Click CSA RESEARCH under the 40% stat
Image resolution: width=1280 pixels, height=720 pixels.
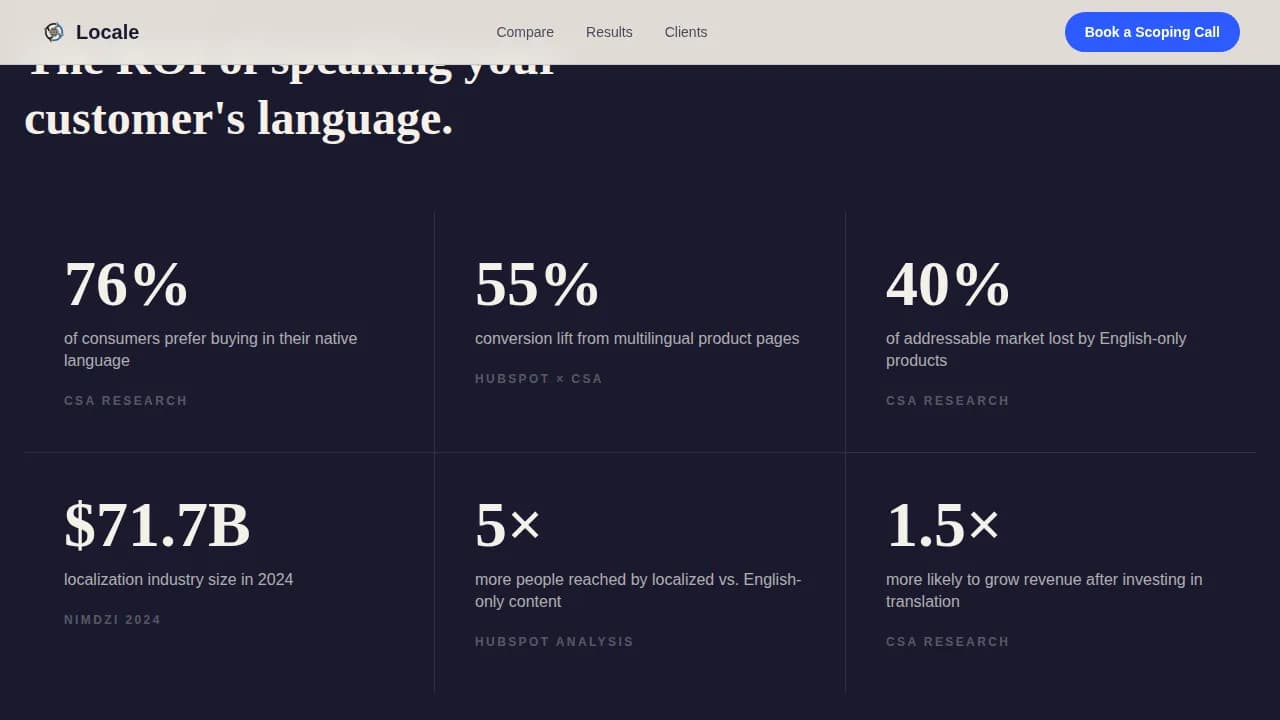947,400
